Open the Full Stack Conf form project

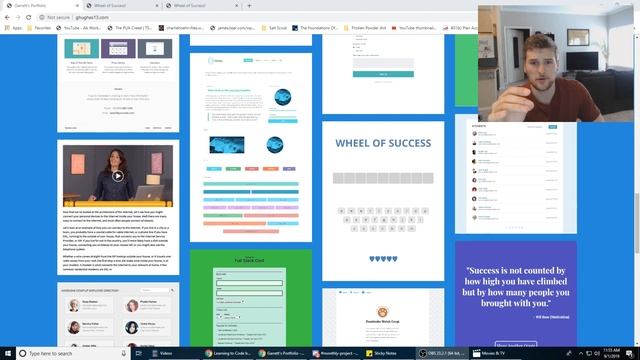251,298
